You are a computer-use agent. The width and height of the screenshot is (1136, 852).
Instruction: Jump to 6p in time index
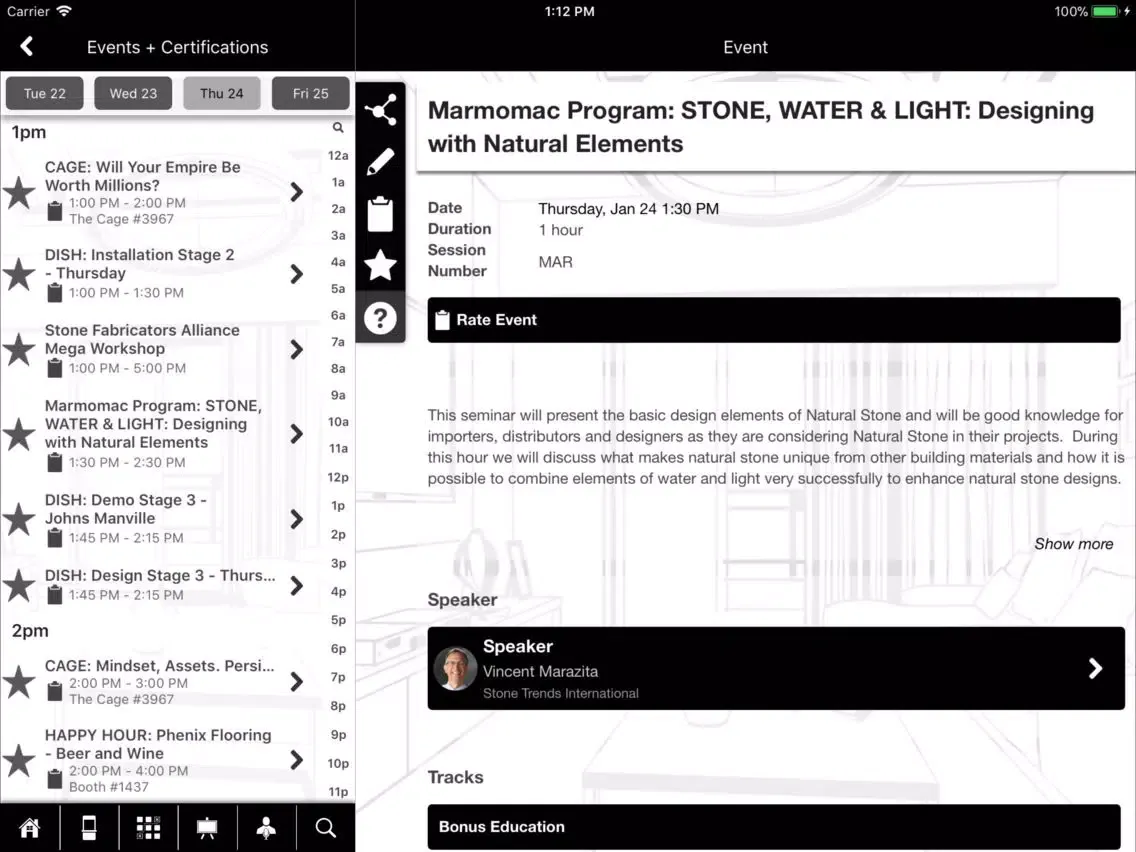coord(338,649)
